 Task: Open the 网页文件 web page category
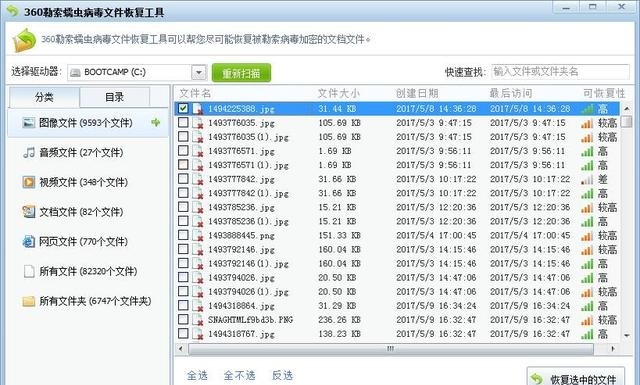(29, 241)
